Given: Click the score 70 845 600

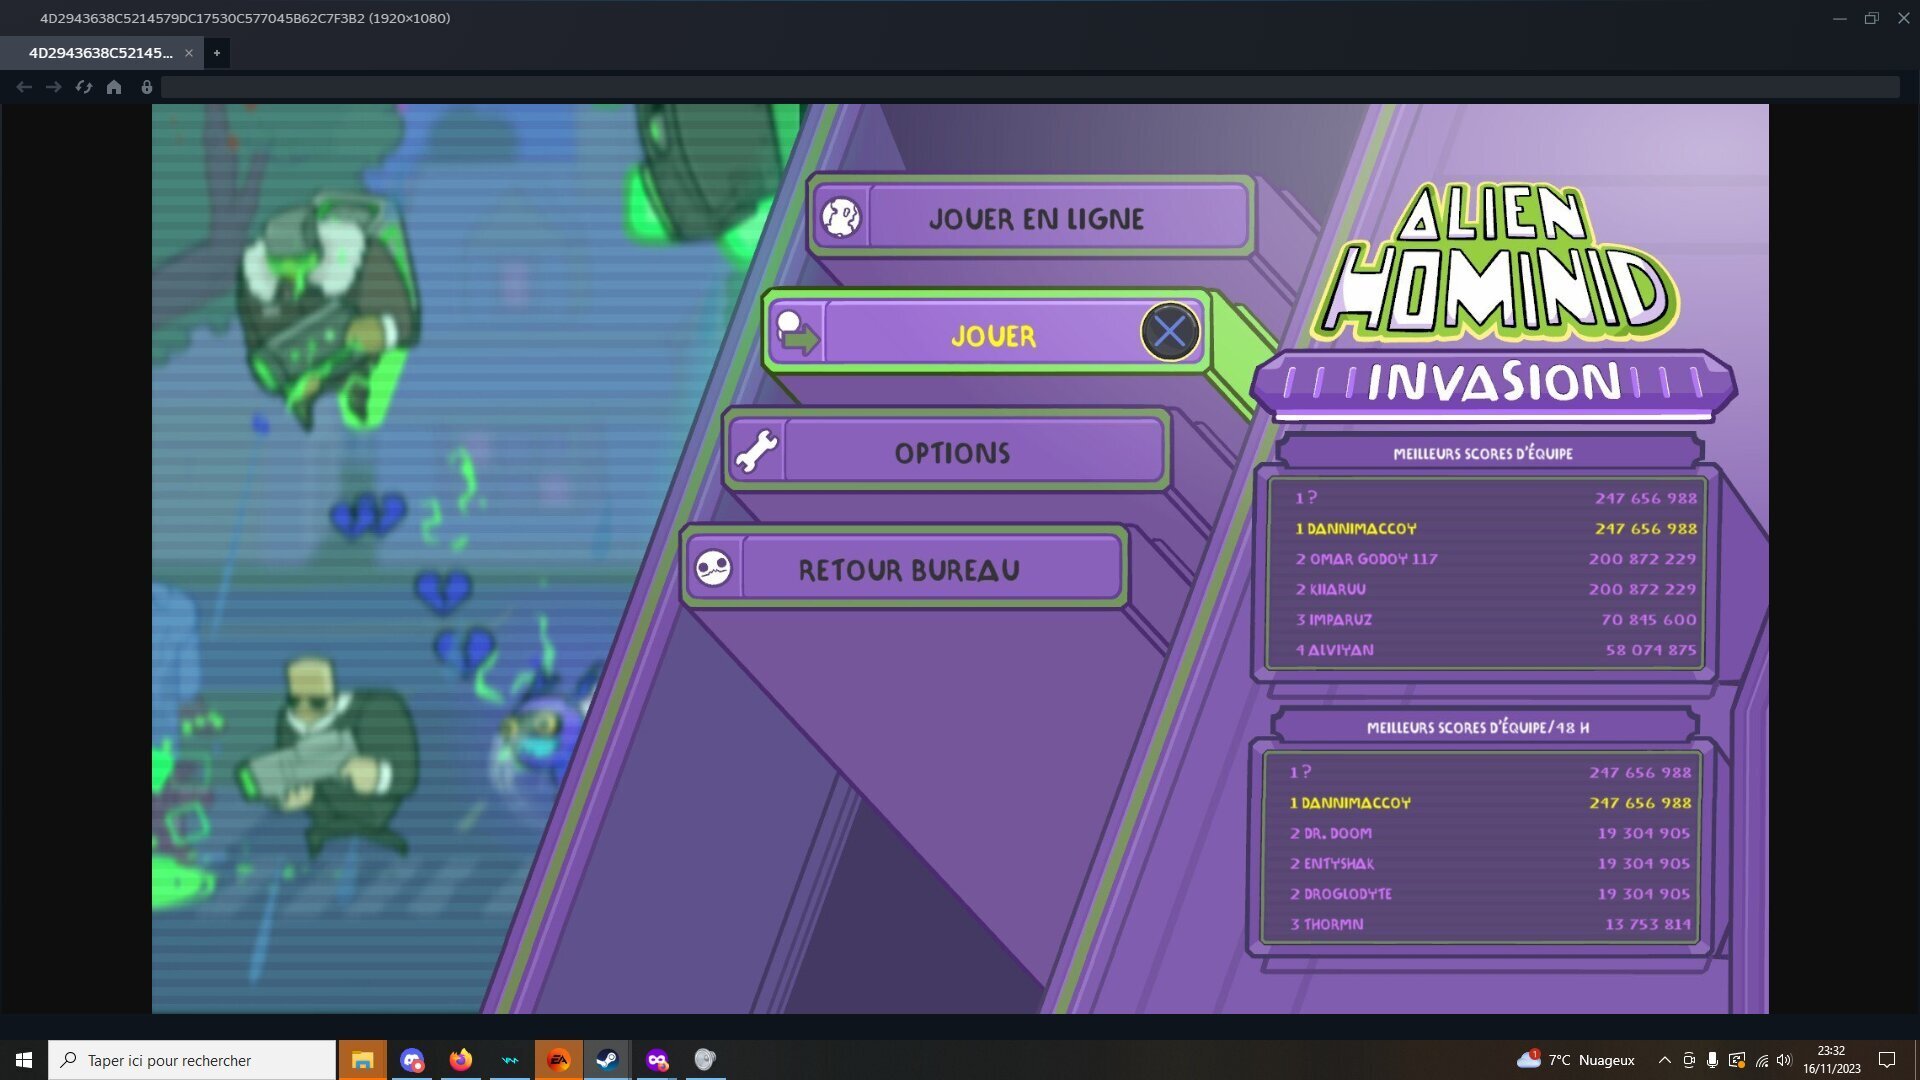Looking at the screenshot, I should tap(1649, 620).
